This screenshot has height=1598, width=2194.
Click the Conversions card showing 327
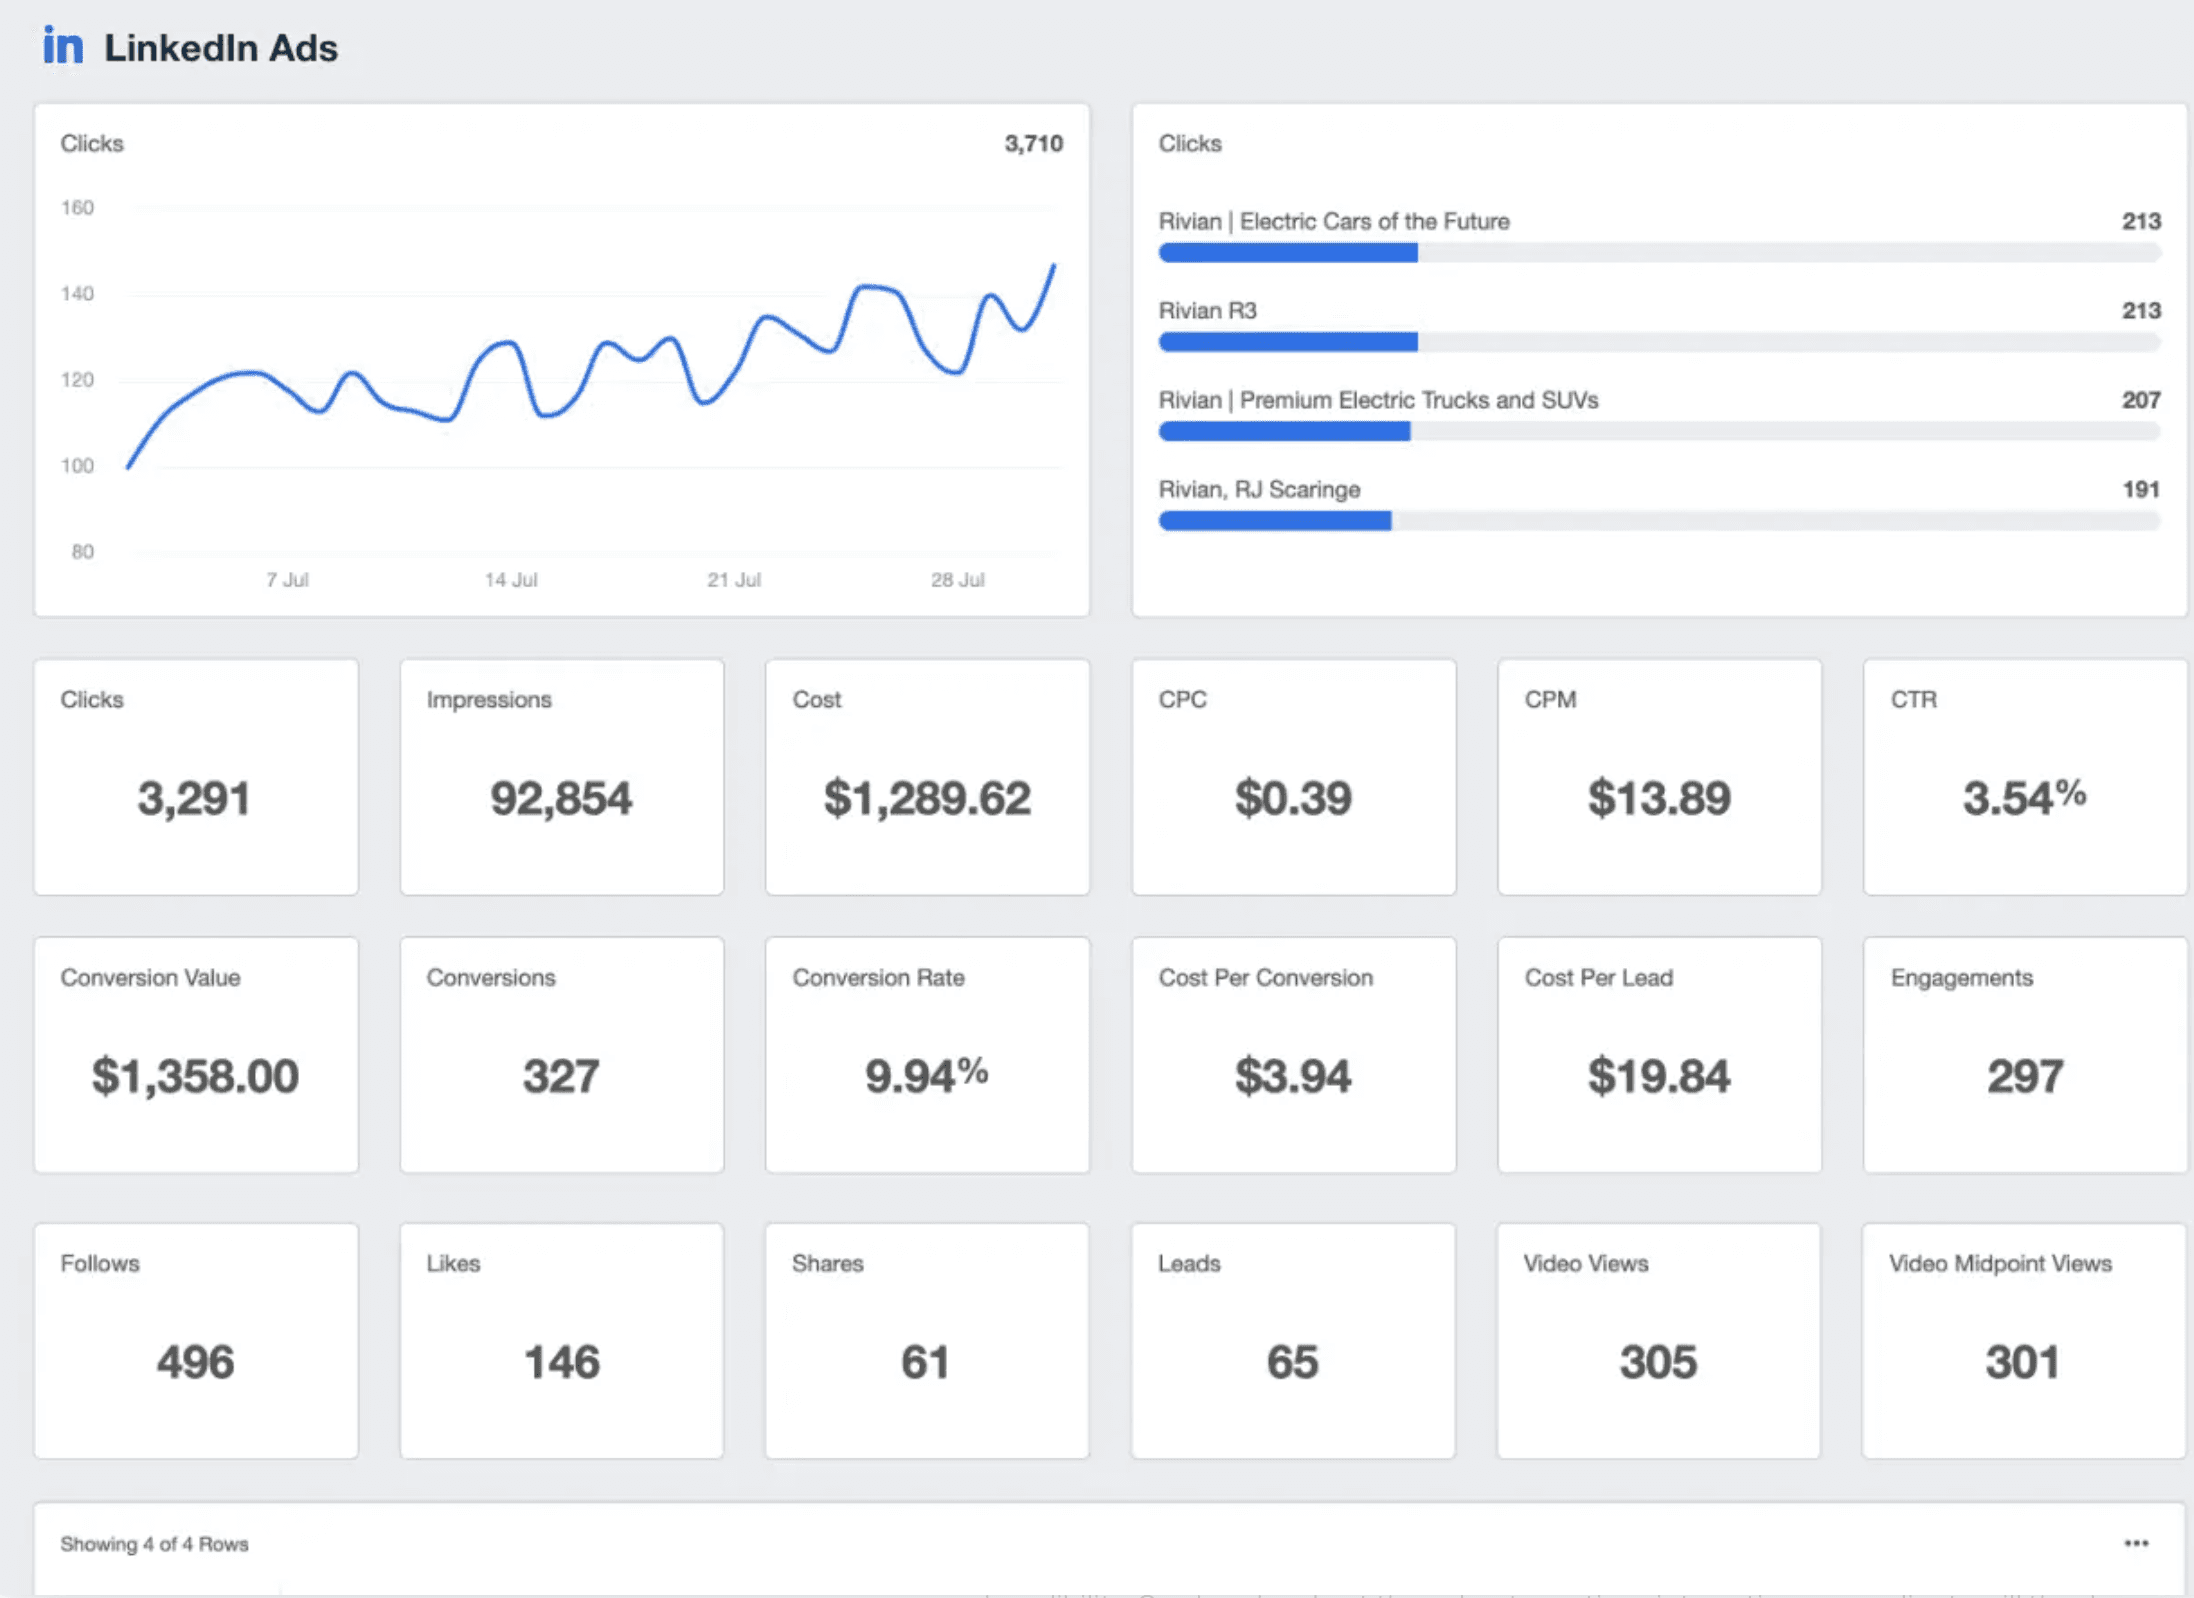click(561, 1055)
